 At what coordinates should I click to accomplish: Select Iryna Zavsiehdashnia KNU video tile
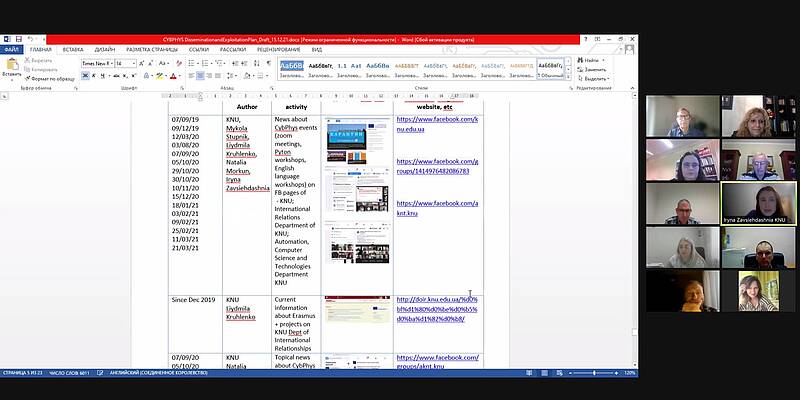click(758, 204)
